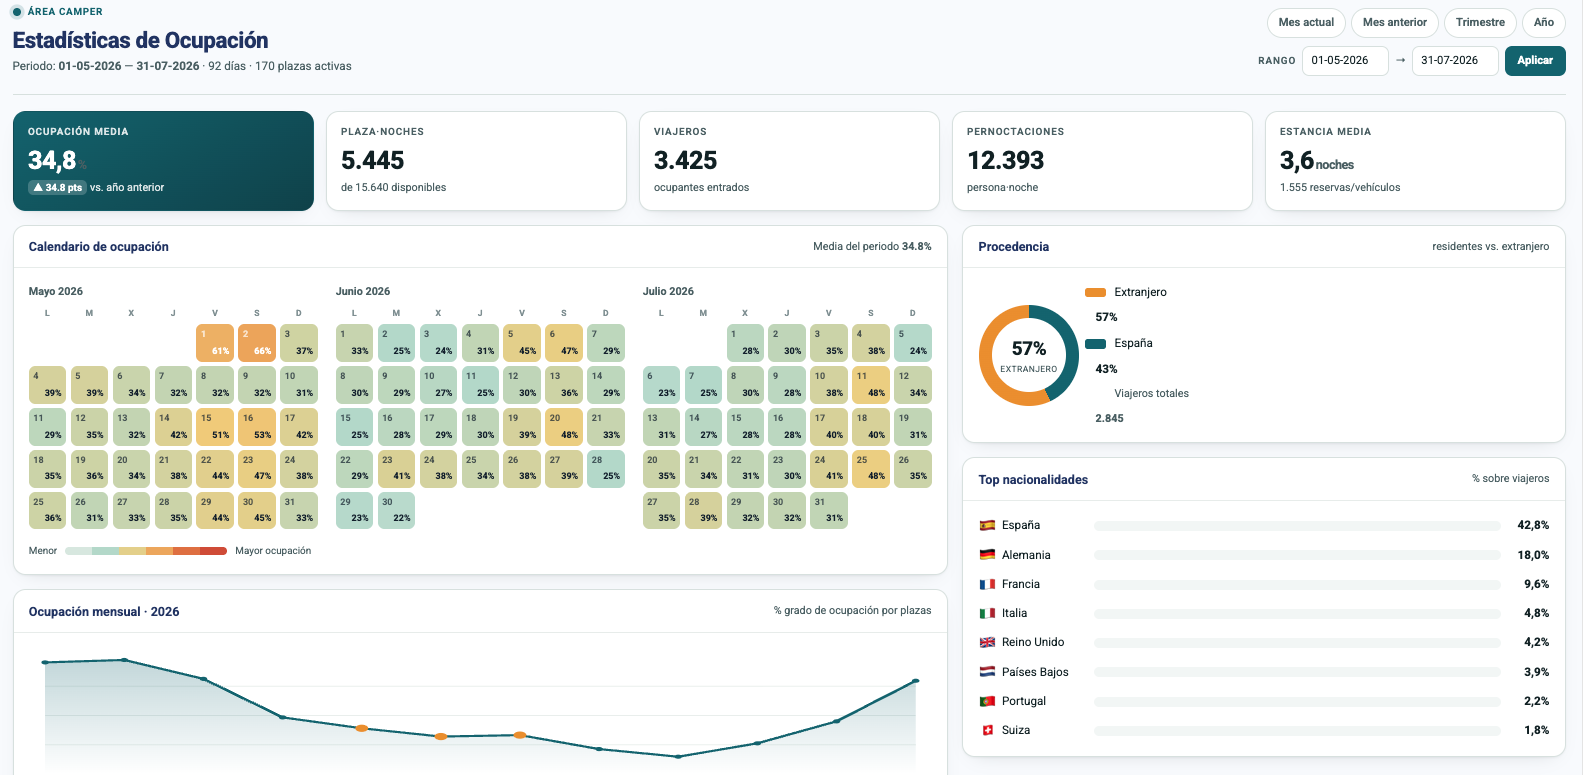This screenshot has height=775, width=1583.
Task: Open the Plaza-noches 5.445 card
Action: tap(476, 161)
